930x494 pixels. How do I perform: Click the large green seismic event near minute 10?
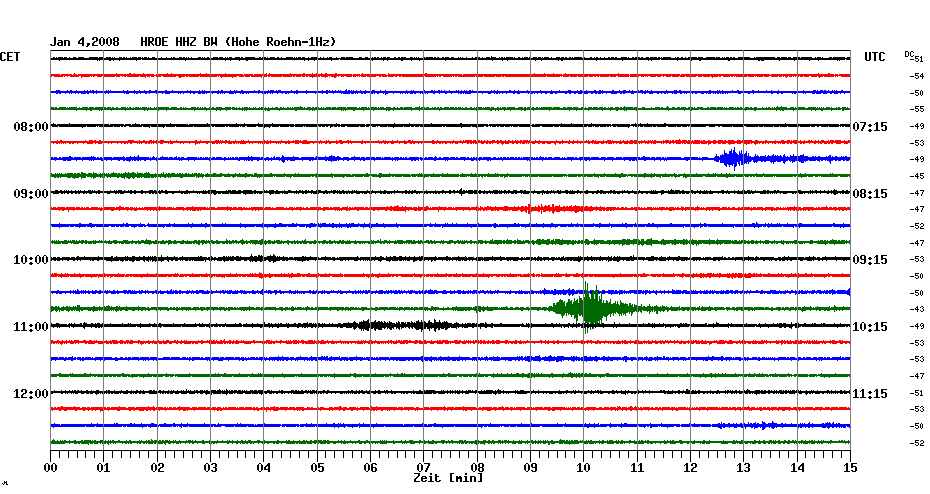coord(593,308)
